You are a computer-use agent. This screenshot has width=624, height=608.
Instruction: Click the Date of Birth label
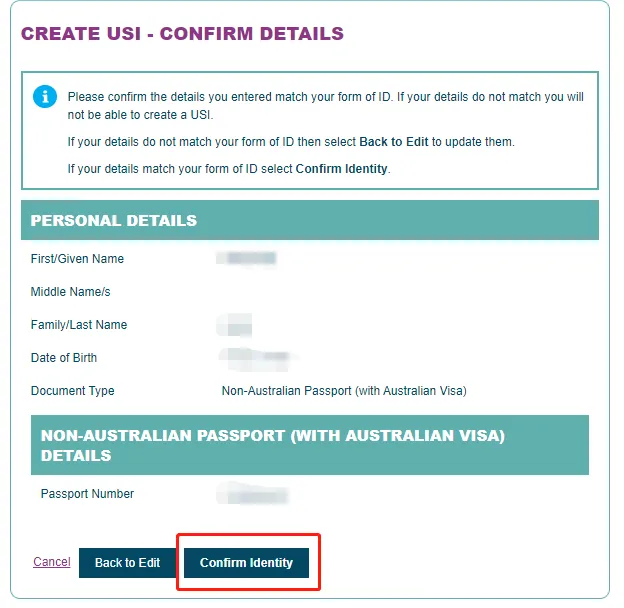click(x=64, y=358)
